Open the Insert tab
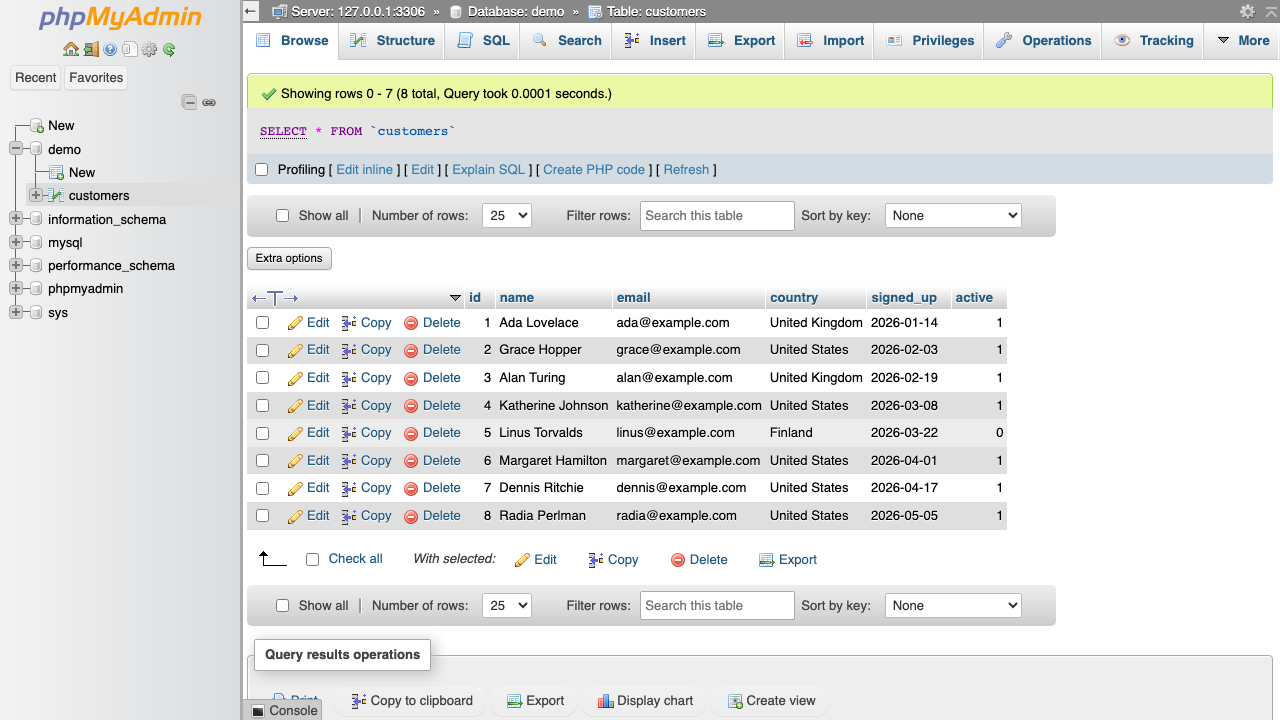 click(x=655, y=41)
